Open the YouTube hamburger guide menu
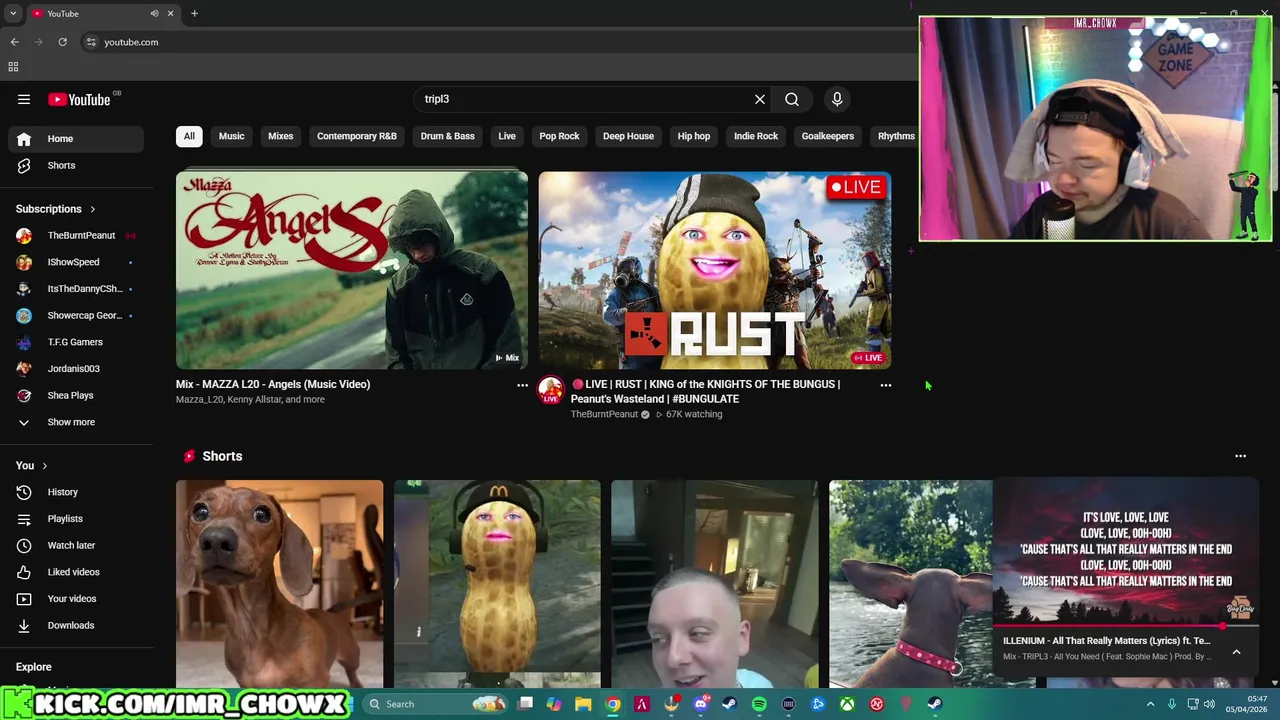This screenshot has height=720, width=1280. (24, 99)
